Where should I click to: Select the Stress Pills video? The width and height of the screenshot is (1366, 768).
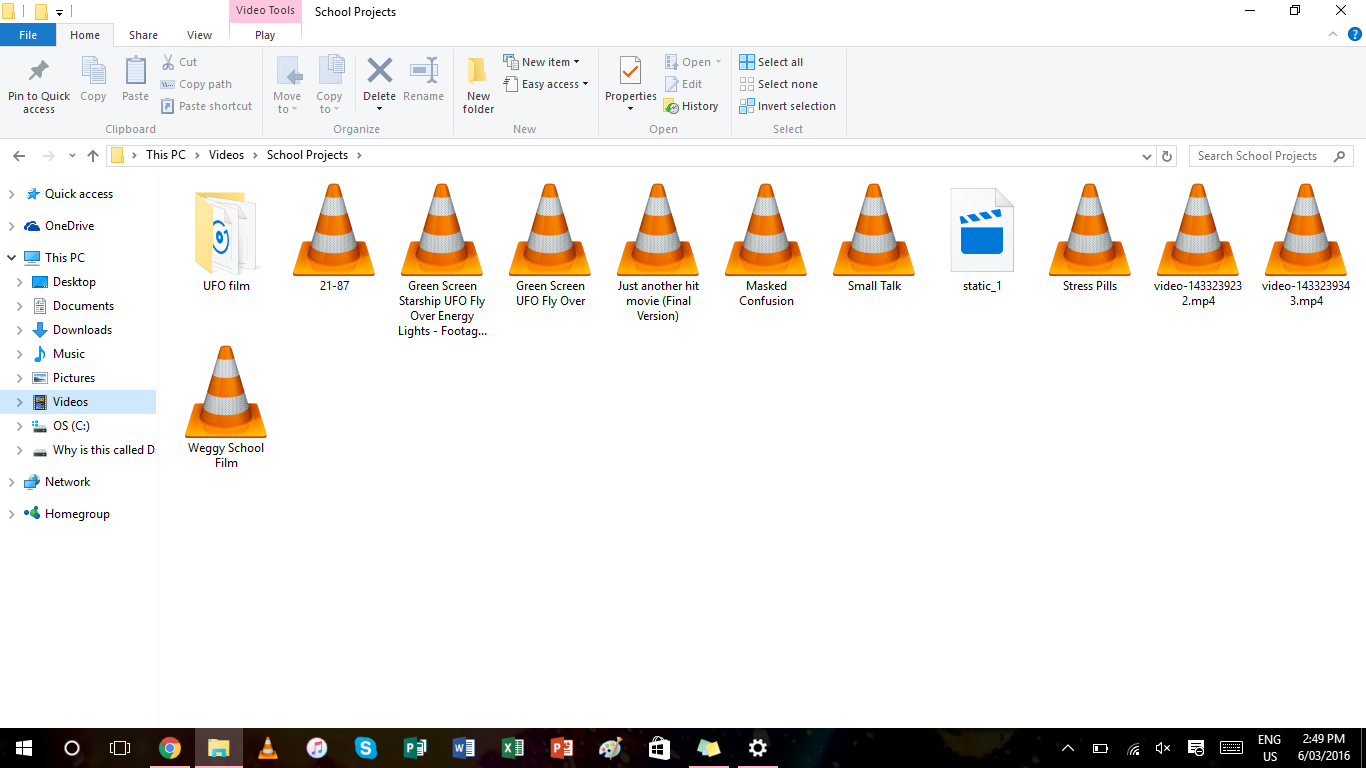(1090, 238)
